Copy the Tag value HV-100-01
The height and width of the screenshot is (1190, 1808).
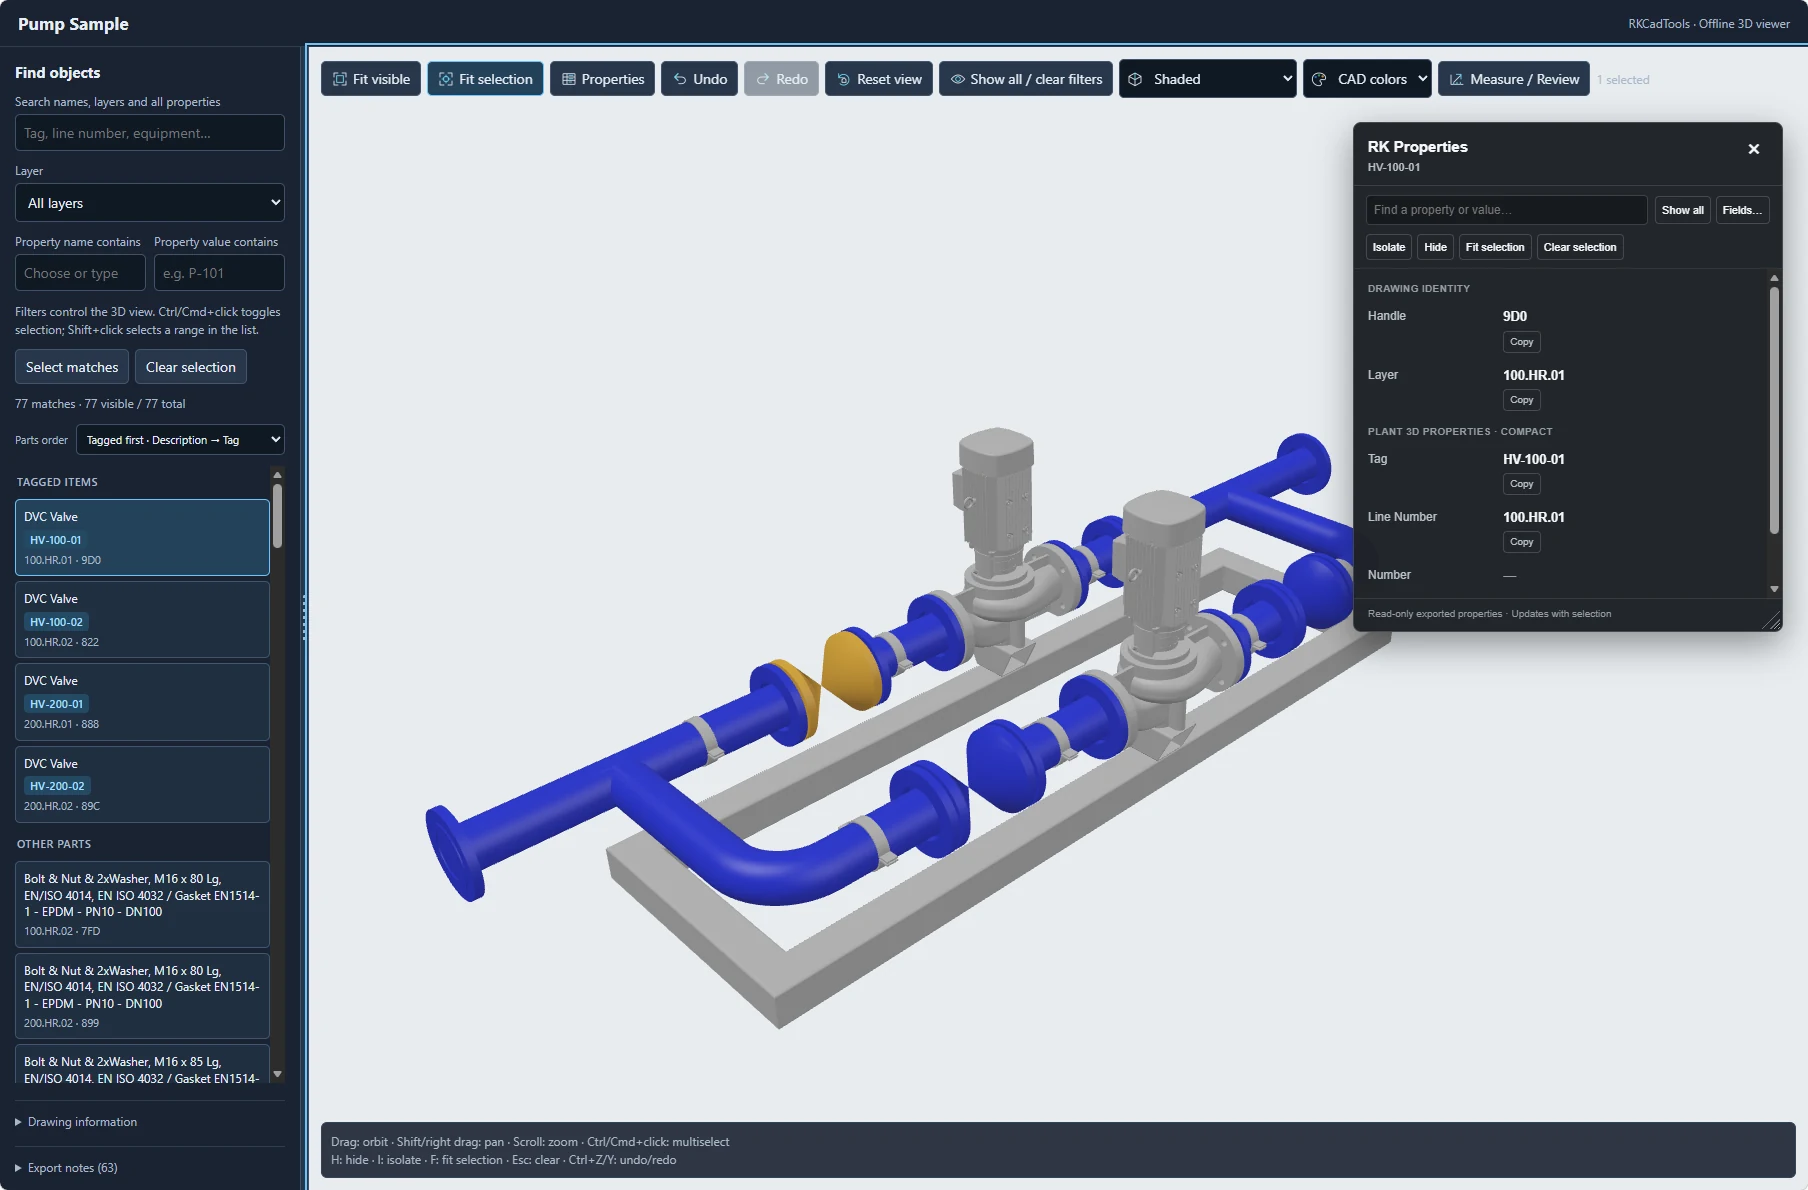coord(1521,484)
